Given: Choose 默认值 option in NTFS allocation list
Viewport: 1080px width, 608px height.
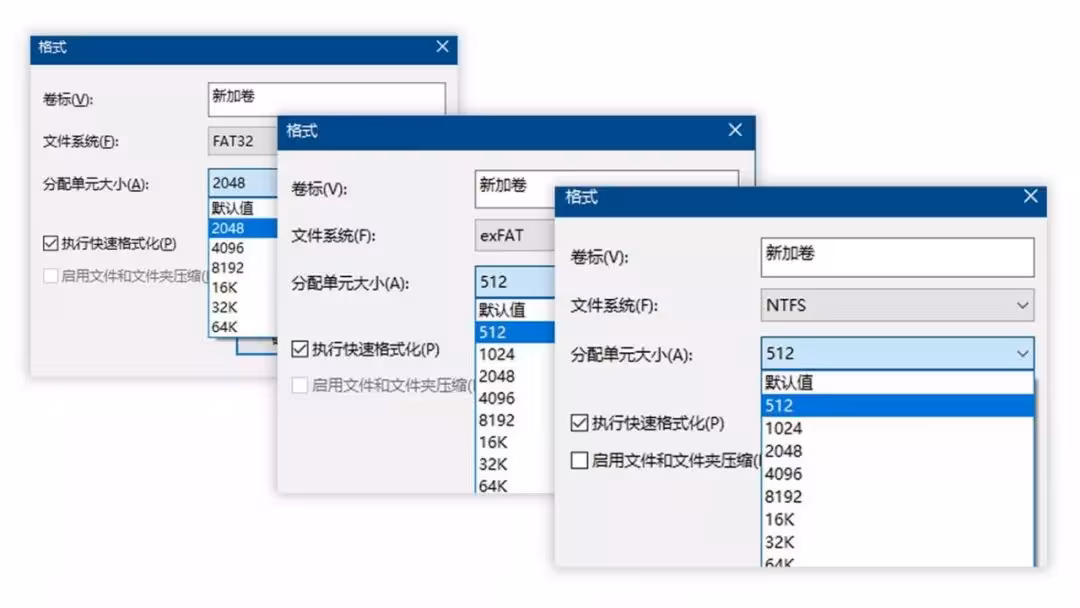Looking at the screenshot, I should click(897, 383).
